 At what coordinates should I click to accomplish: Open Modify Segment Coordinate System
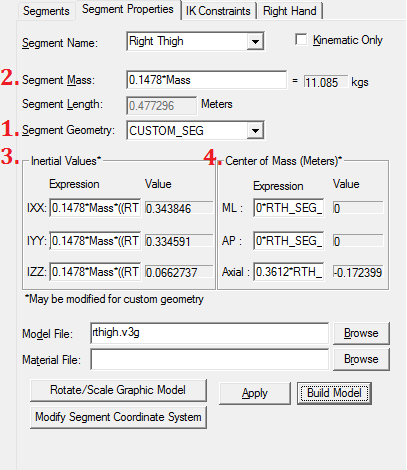coord(118,417)
